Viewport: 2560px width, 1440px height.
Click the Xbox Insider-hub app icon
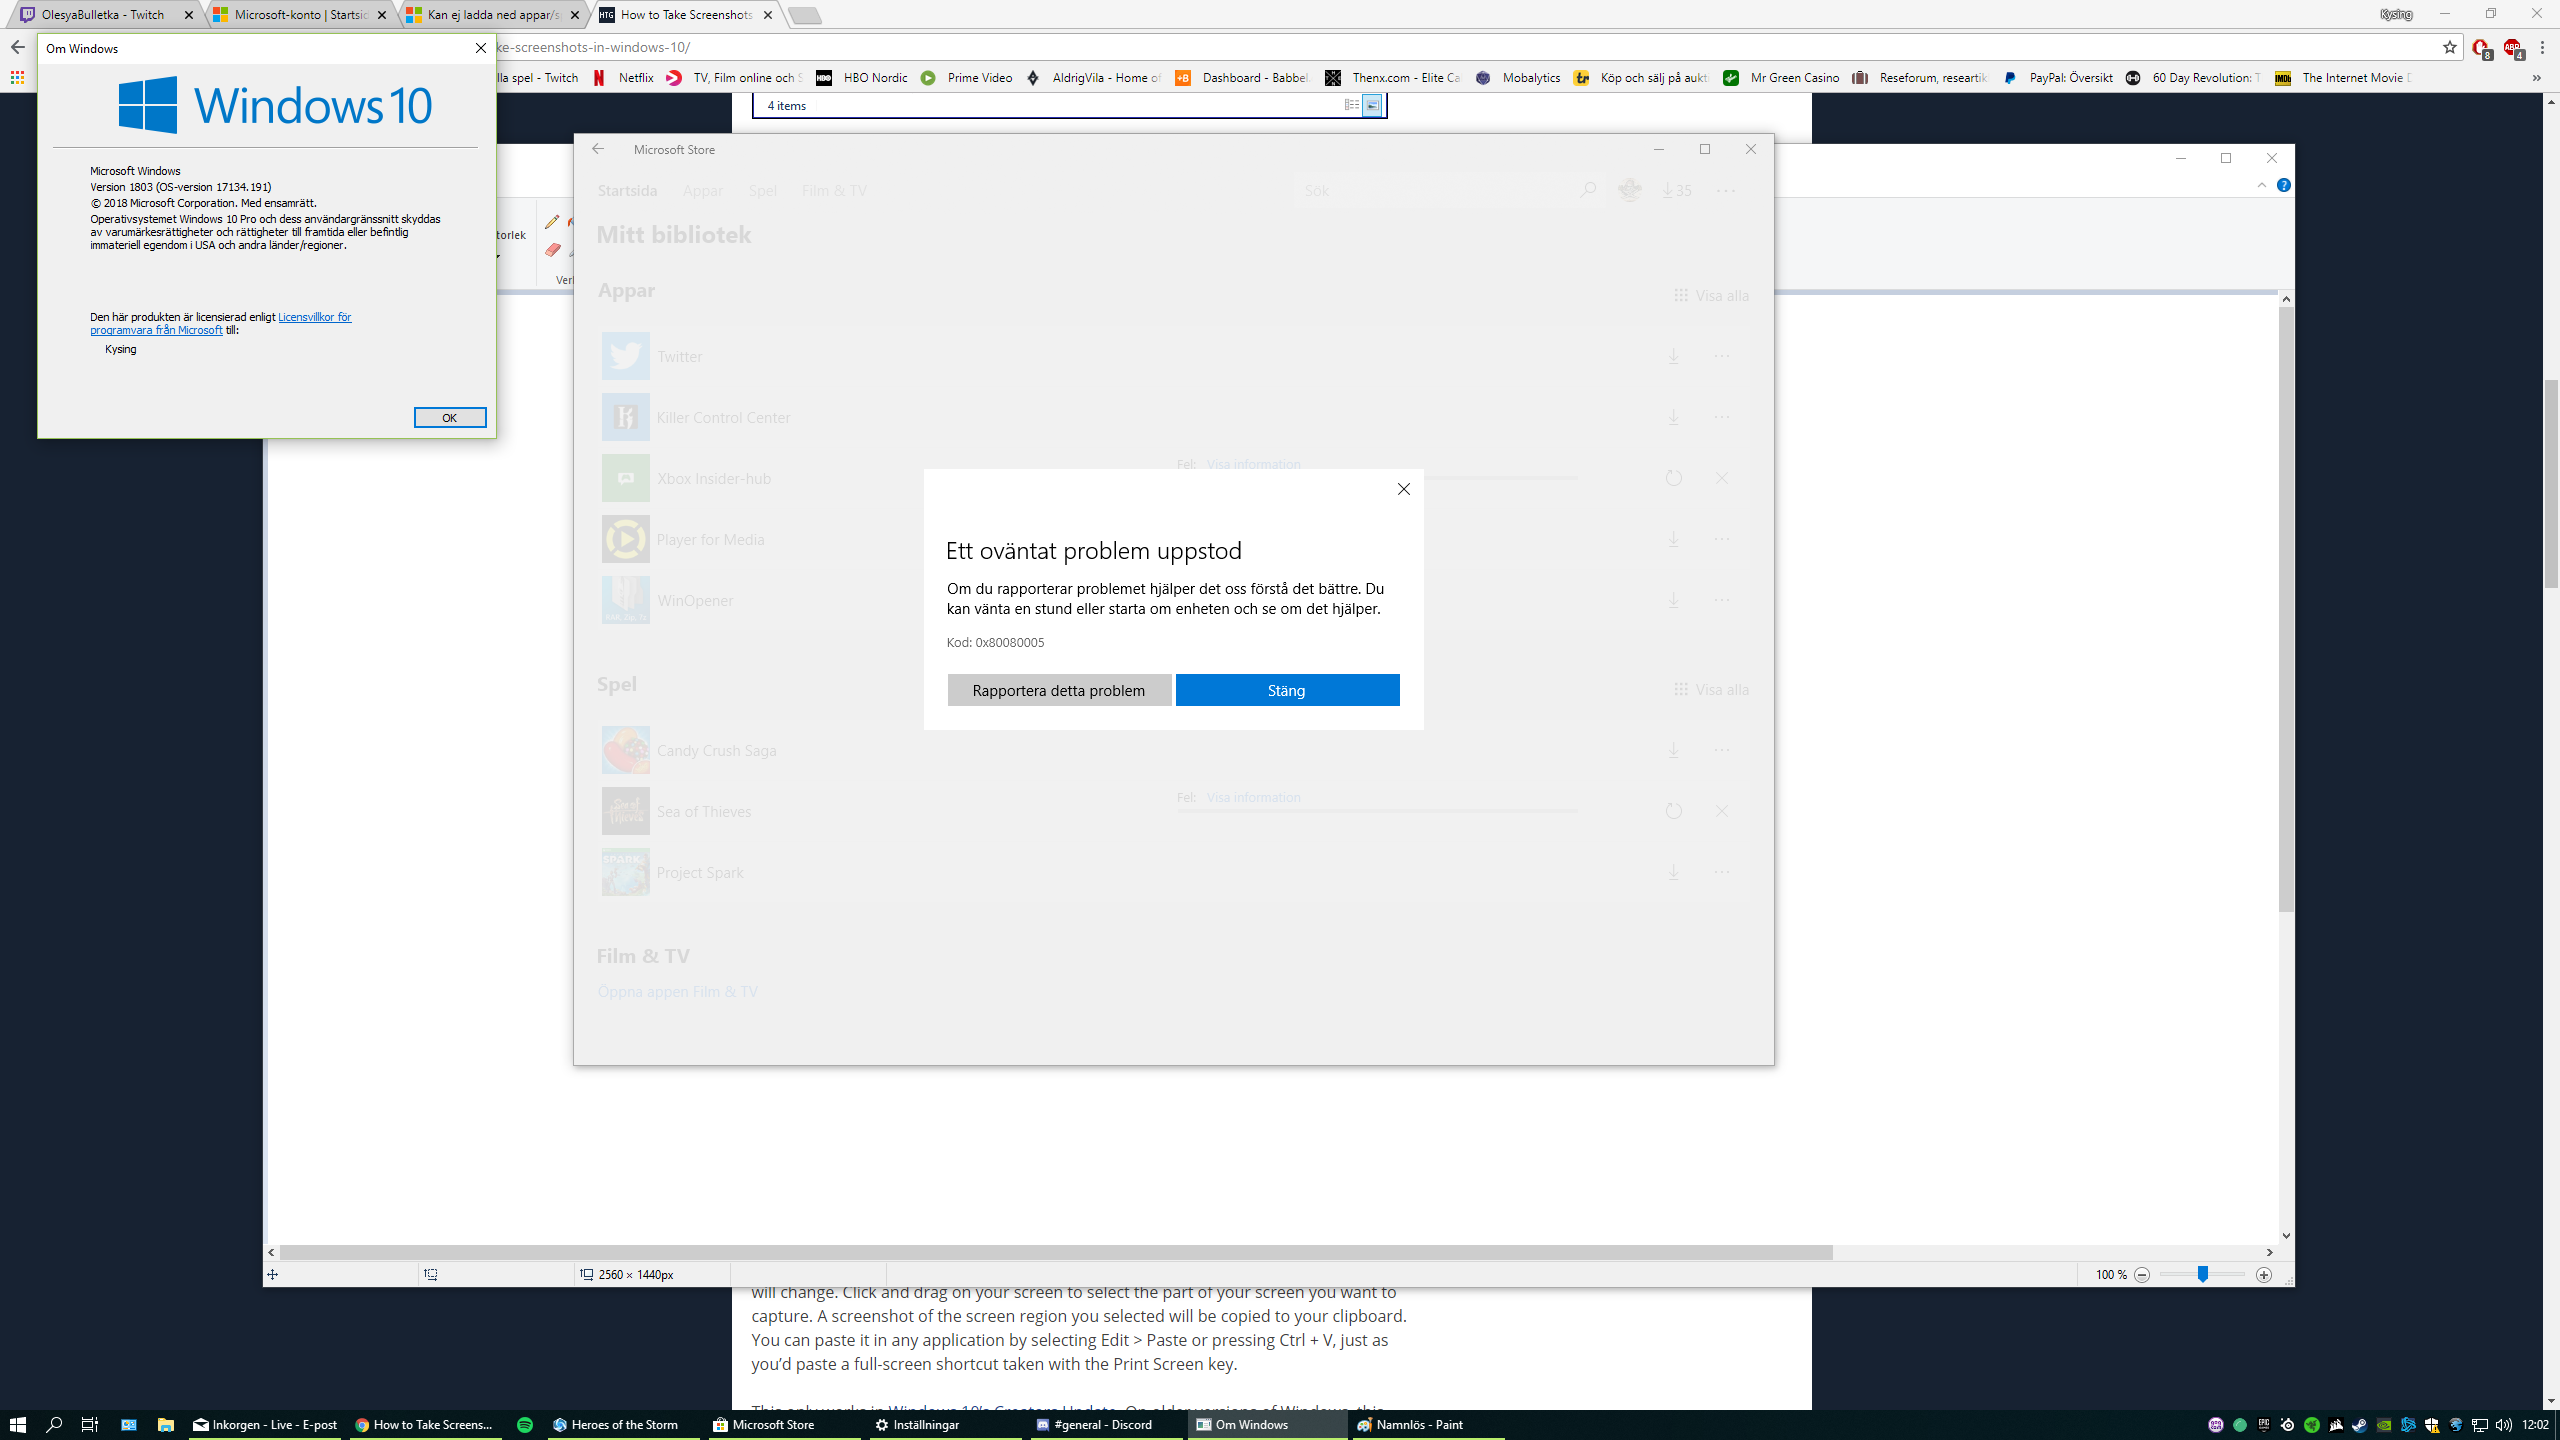pos(626,478)
